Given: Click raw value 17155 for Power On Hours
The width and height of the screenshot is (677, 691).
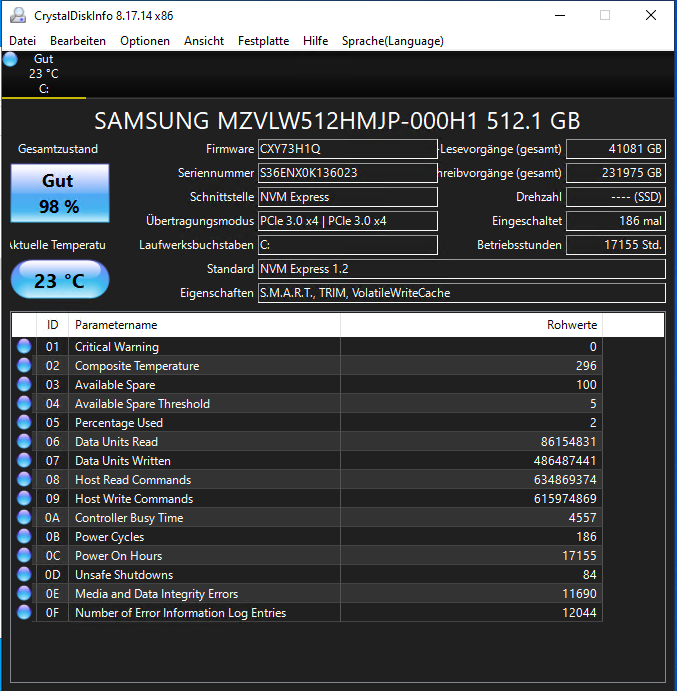Looking at the screenshot, I should (x=579, y=556).
